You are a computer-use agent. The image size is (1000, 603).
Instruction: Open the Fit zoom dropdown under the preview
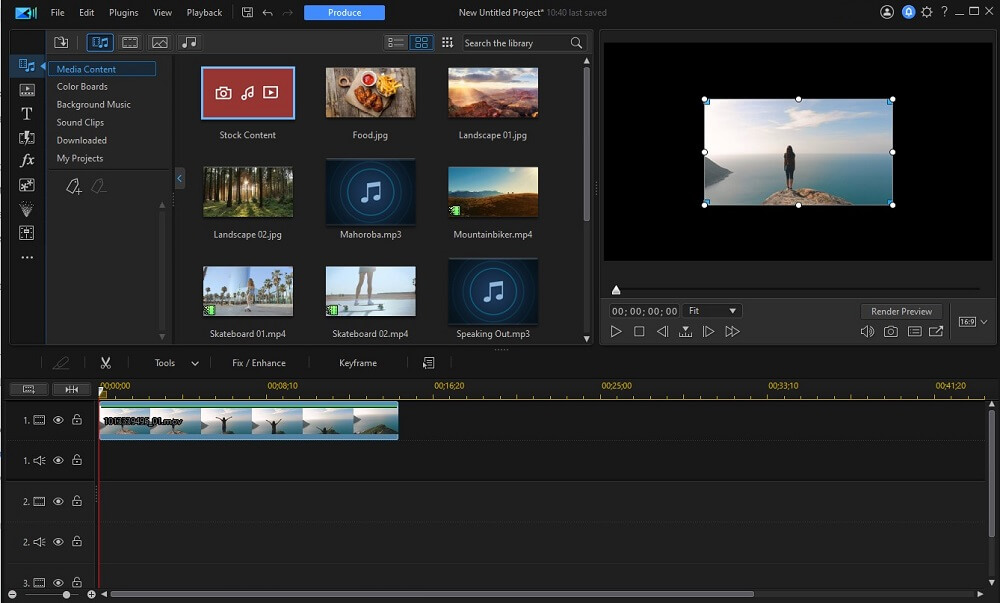pos(712,310)
